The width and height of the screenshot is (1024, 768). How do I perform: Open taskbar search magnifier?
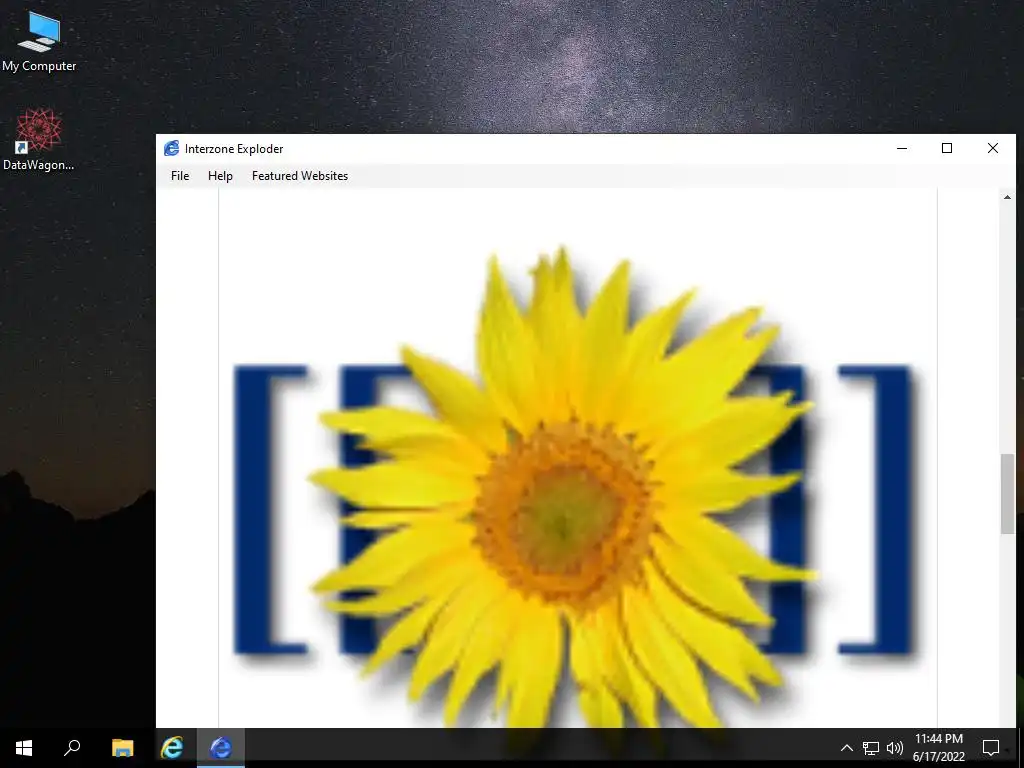72,748
